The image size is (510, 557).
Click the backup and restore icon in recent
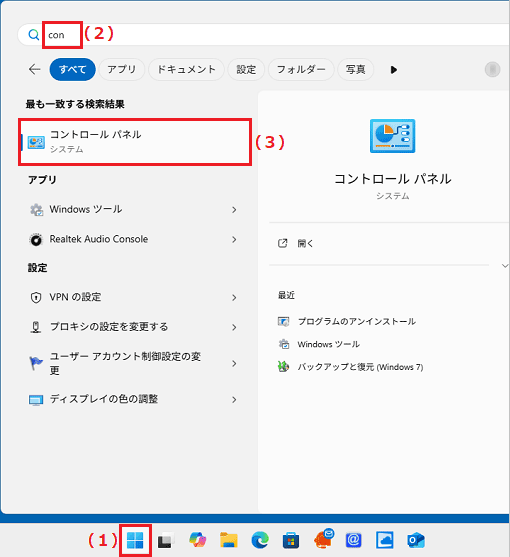[x=283, y=367]
